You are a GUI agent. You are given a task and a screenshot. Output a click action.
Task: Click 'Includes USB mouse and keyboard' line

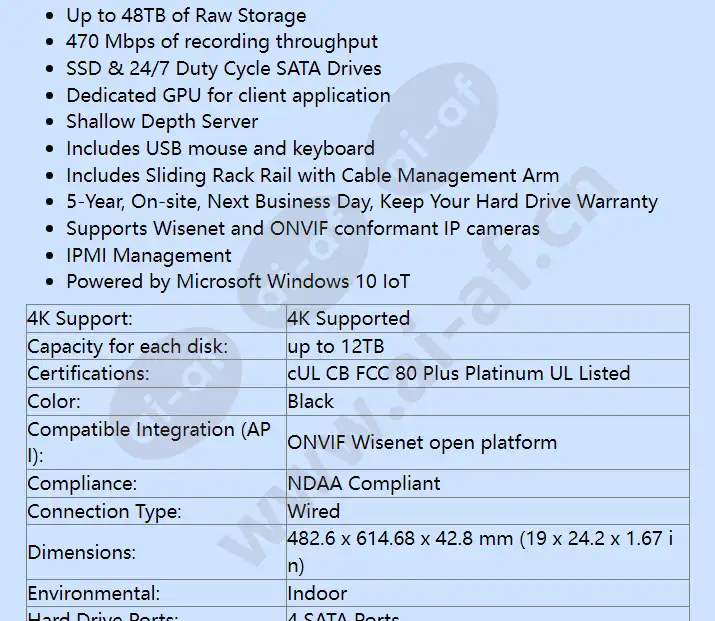click(x=220, y=148)
